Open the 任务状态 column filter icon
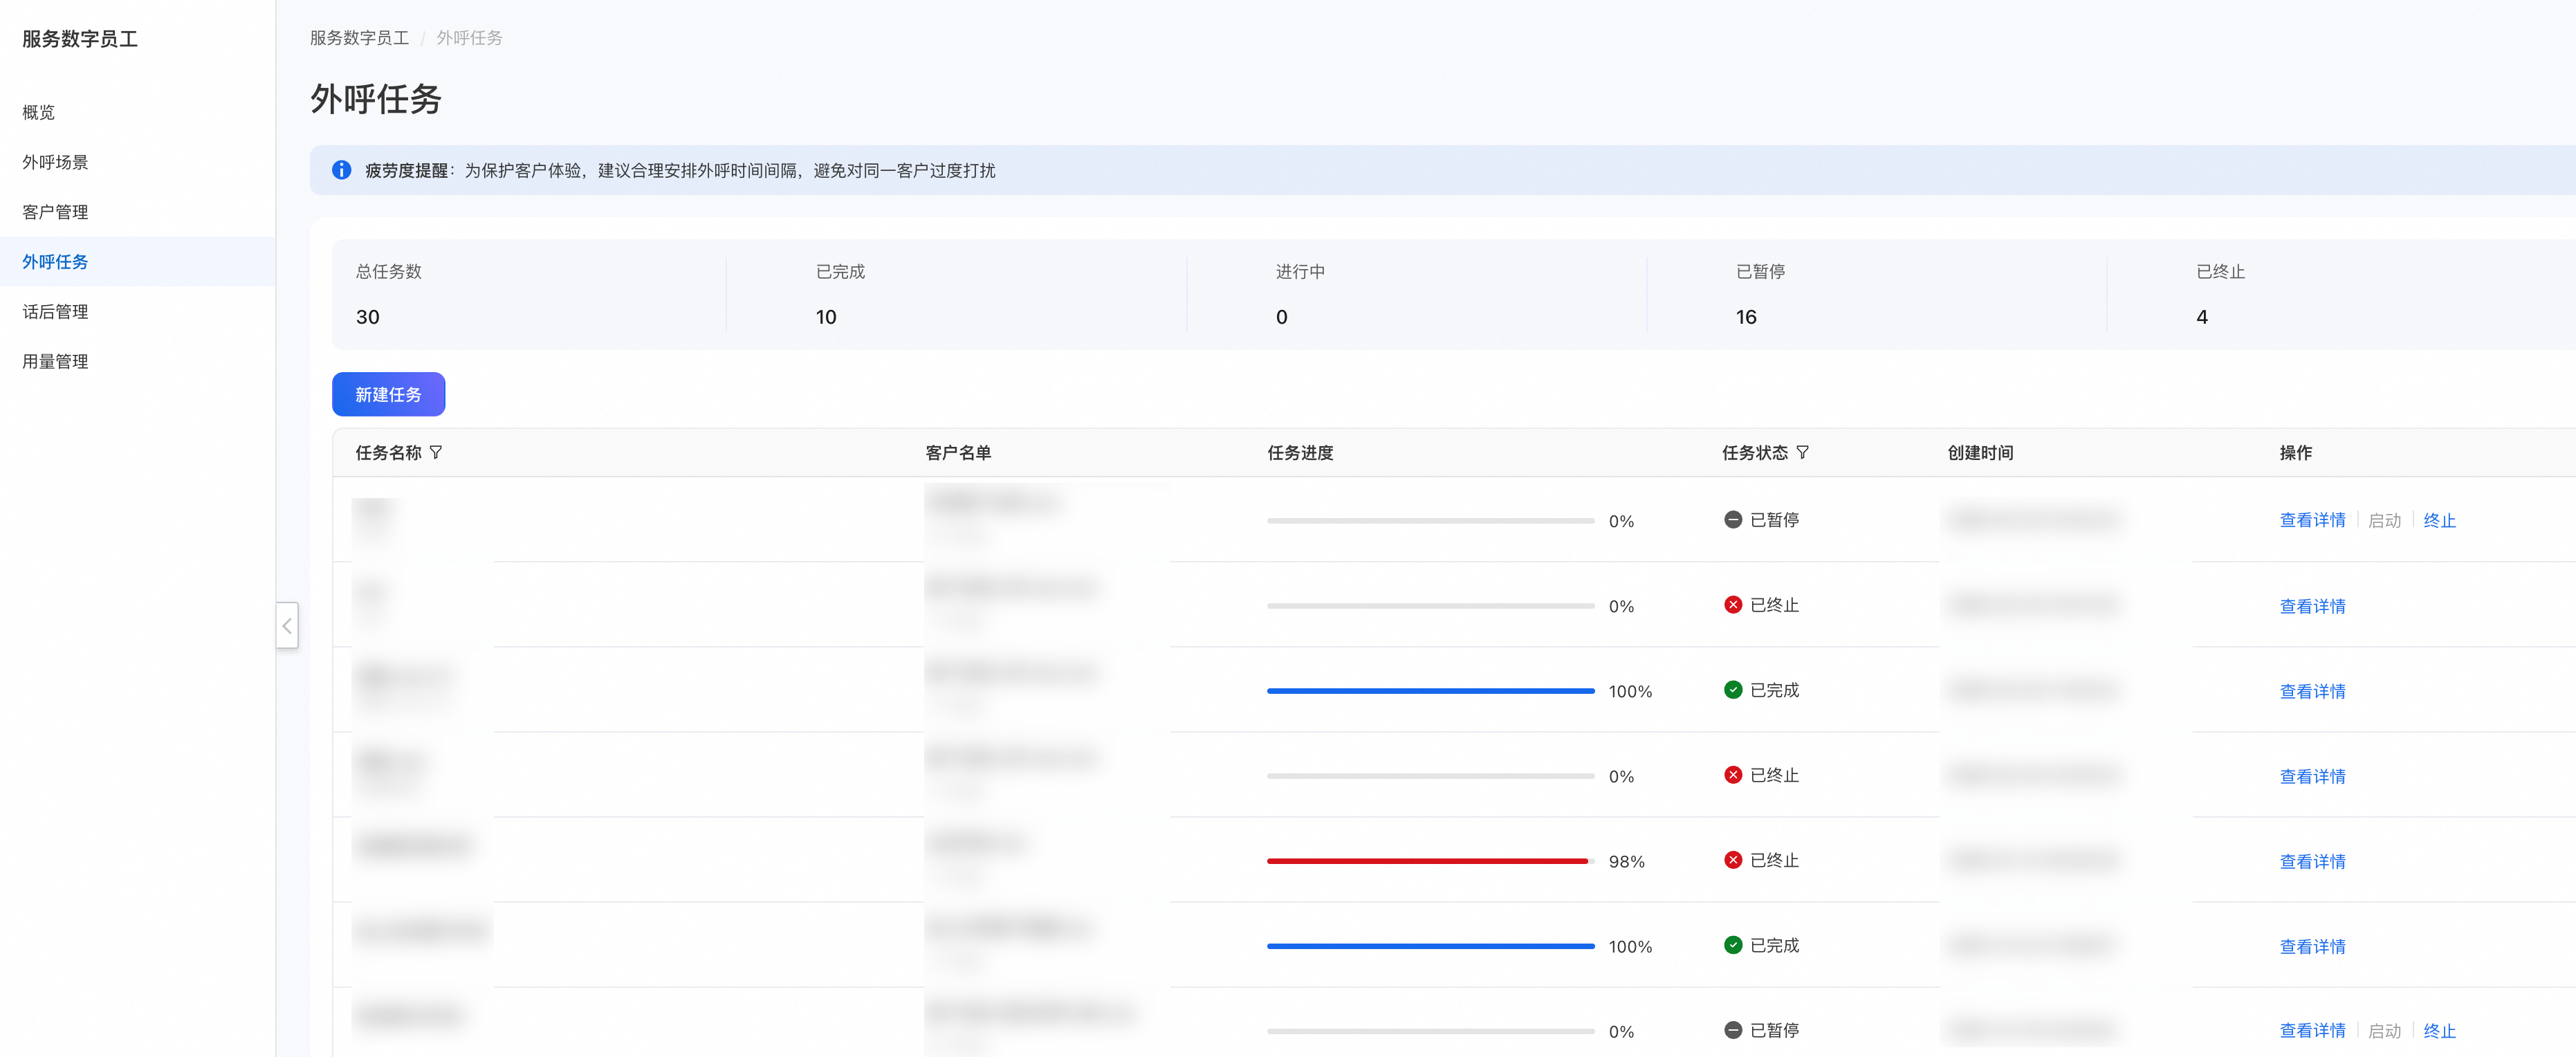Screen dimensions: 2576x1057 pyautogui.click(x=1802, y=453)
